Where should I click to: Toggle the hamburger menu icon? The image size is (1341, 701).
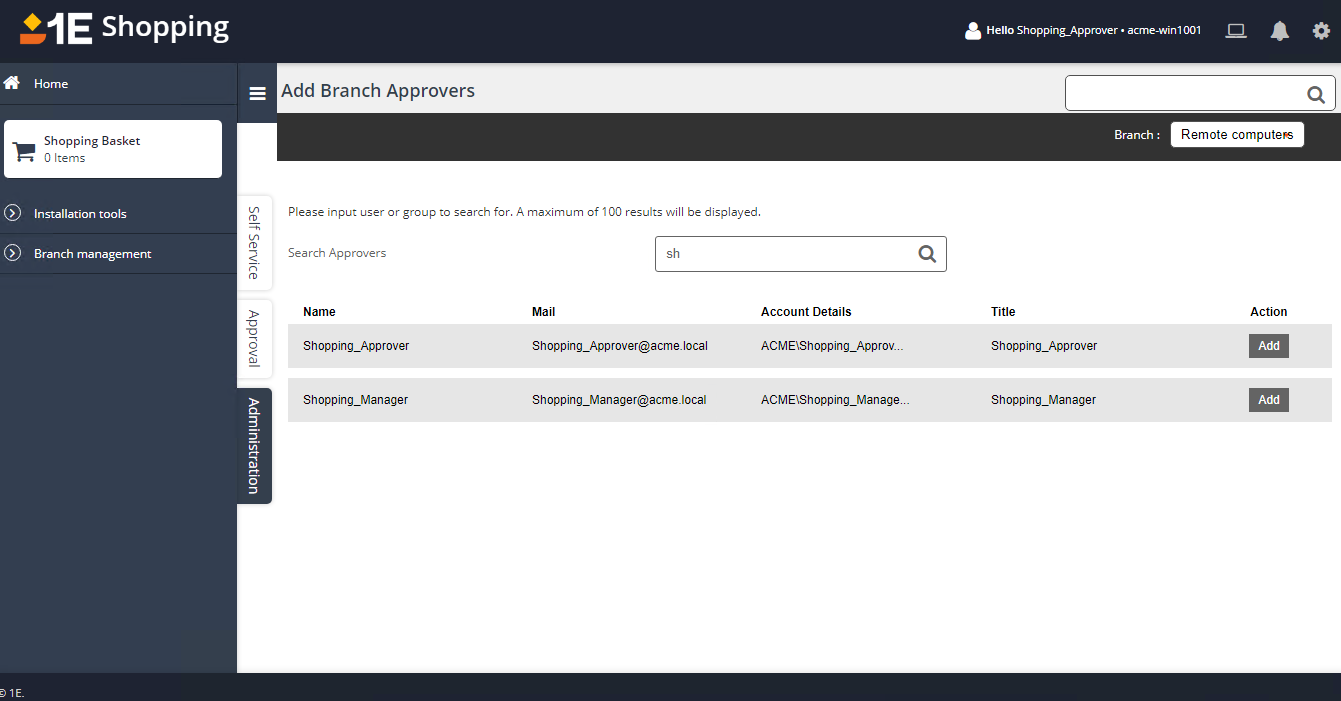tap(257, 93)
